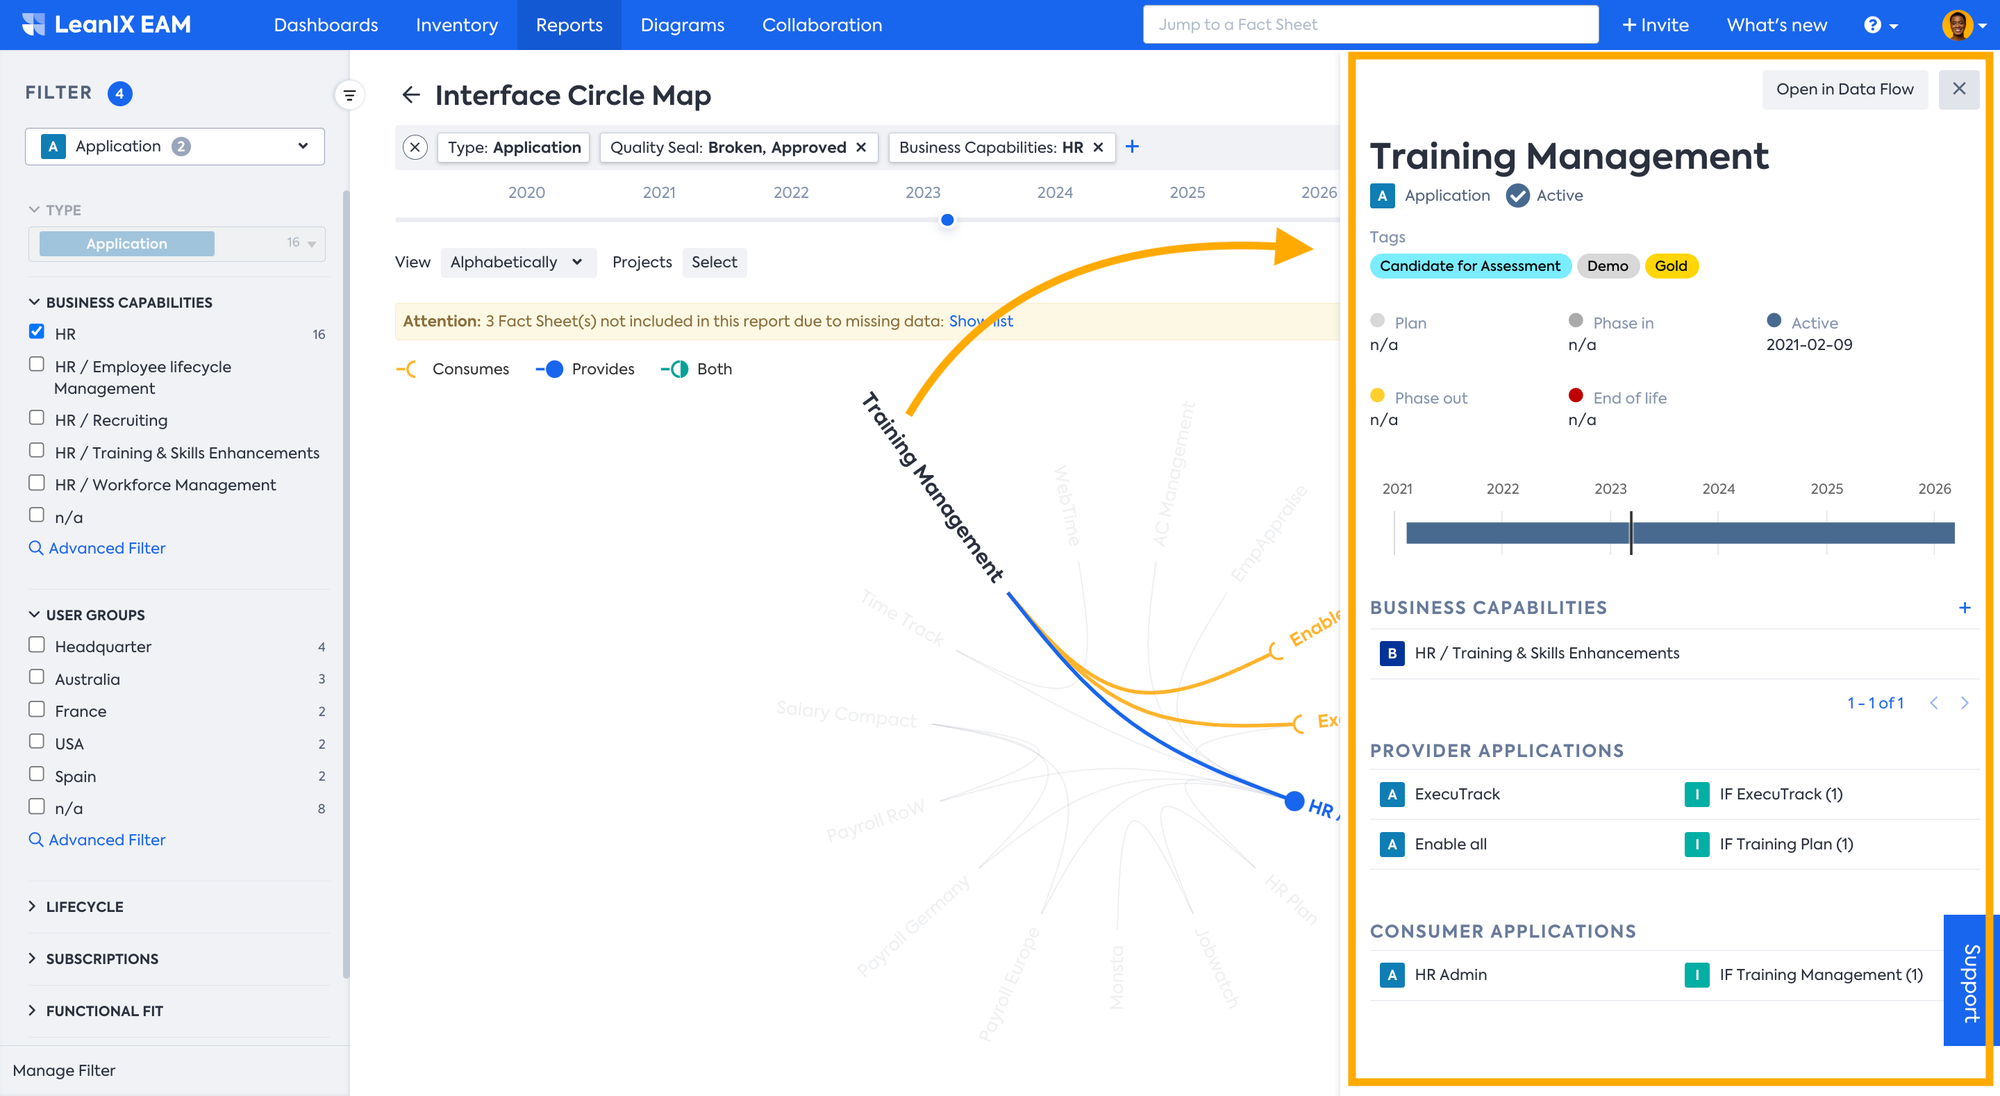The height and width of the screenshot is (1096, 2000).
Task: Clear all filters with the circled X icon
Action: pos(415,147)
